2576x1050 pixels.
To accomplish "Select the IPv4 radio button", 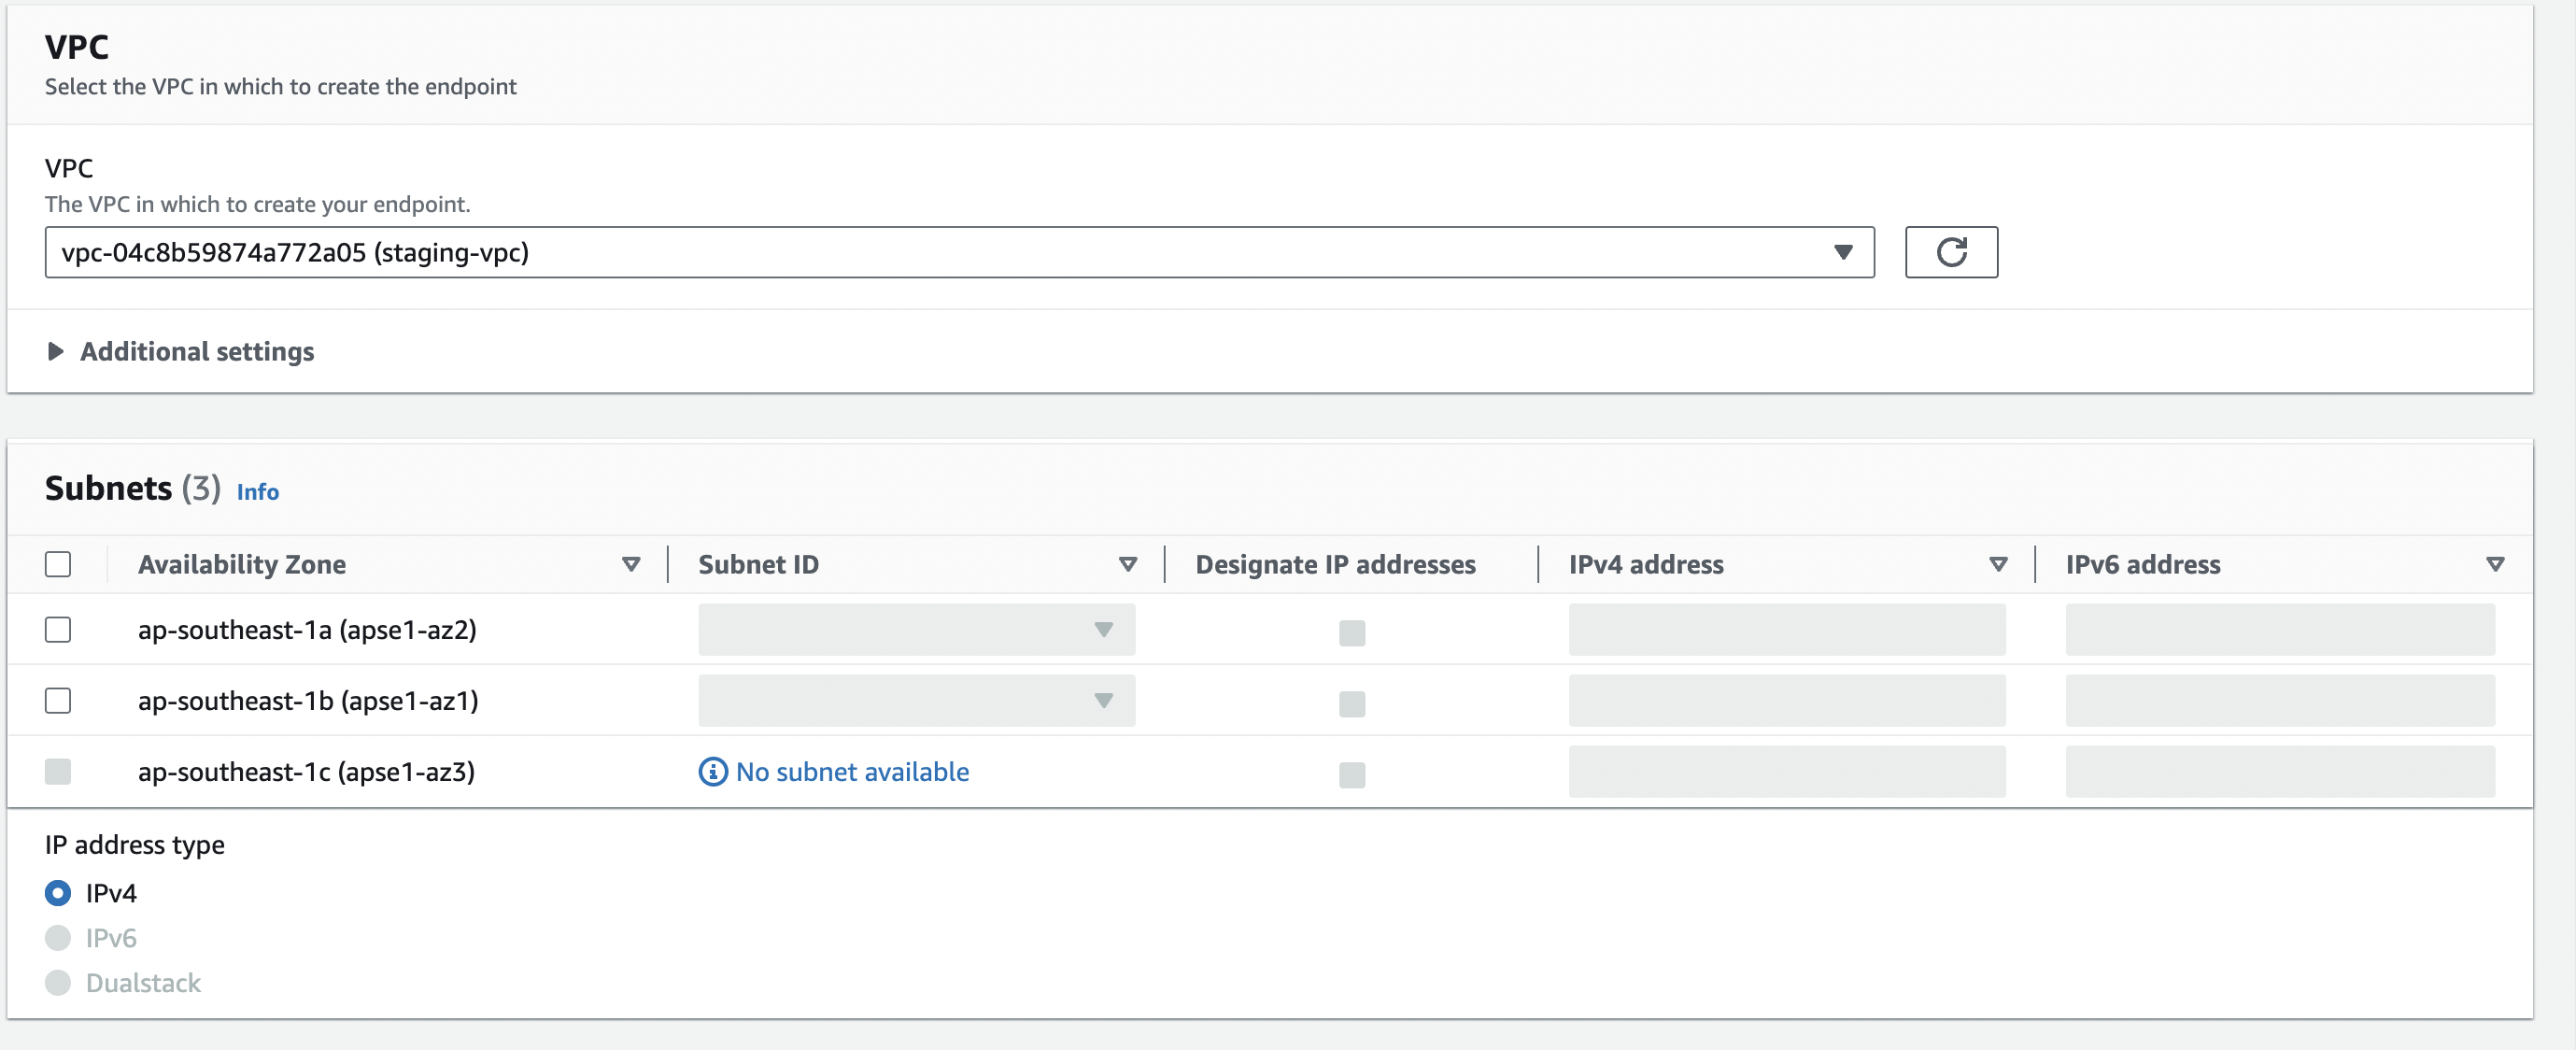I will pos(58,893).
